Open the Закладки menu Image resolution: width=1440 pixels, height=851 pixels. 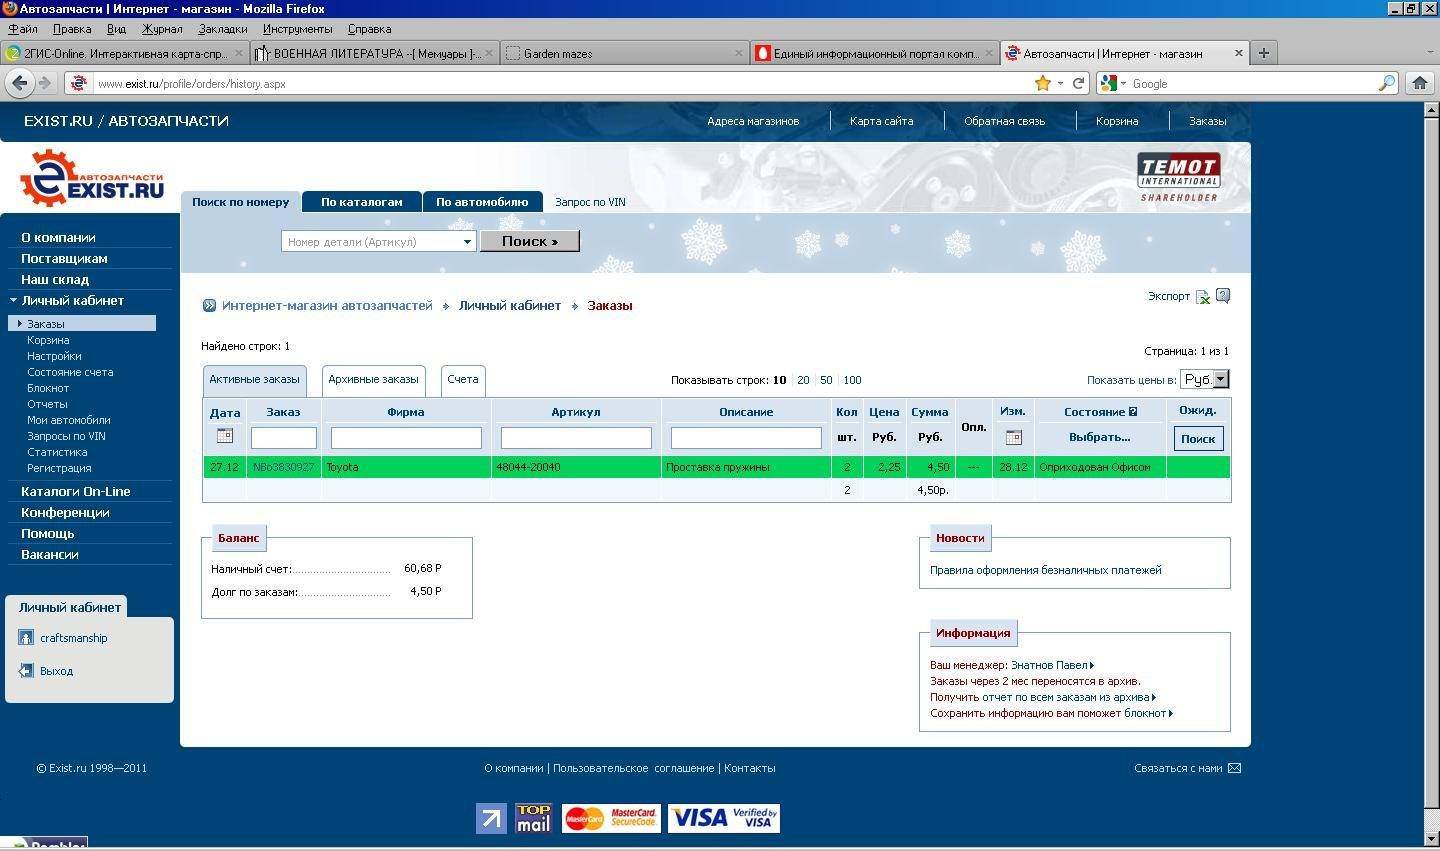click(x=222, y=29)
